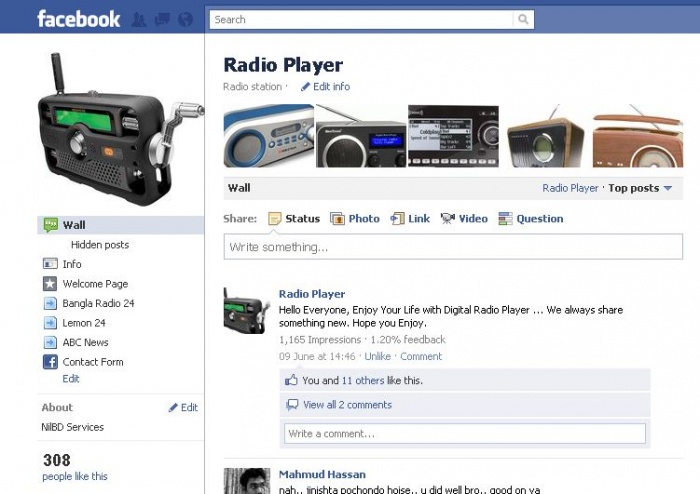Click the Photo share icon
700x494 pixels.
(337, 219)
